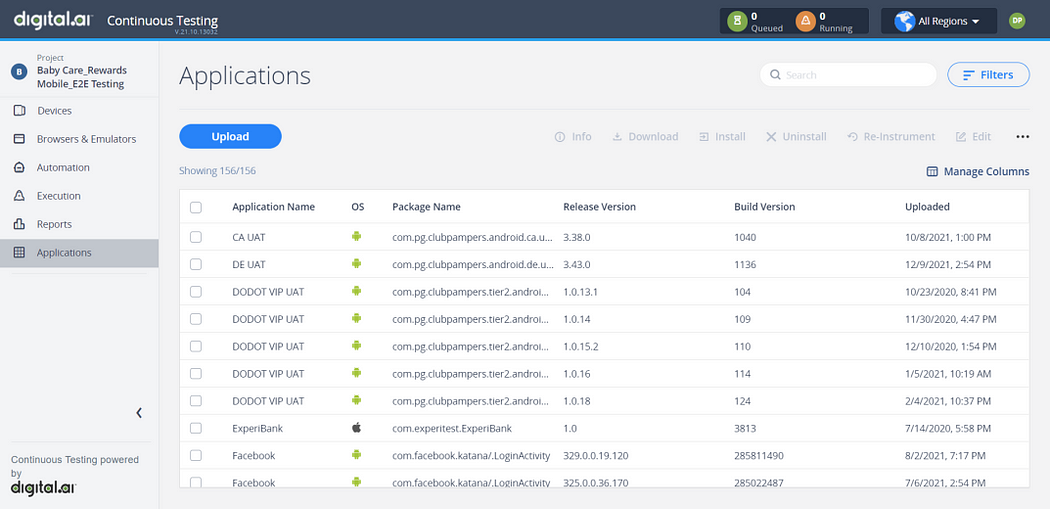Click the Install toolbar icon
The height and width of the screenshot is (509, 1050).
pyautogui.click(x=704, y=137)
